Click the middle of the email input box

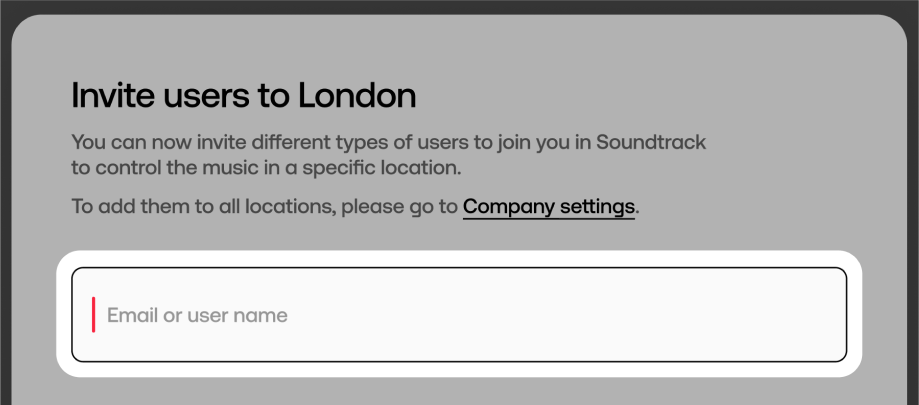(459, 315)
